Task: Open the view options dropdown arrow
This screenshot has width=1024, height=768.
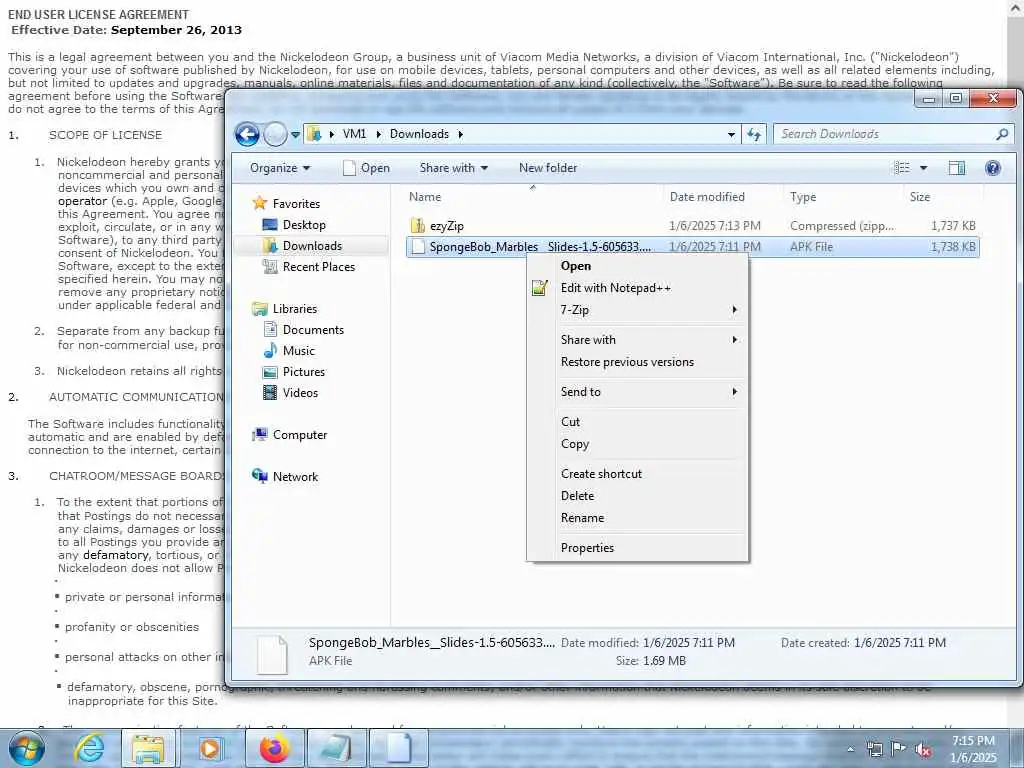Action: tap(923, 168)
